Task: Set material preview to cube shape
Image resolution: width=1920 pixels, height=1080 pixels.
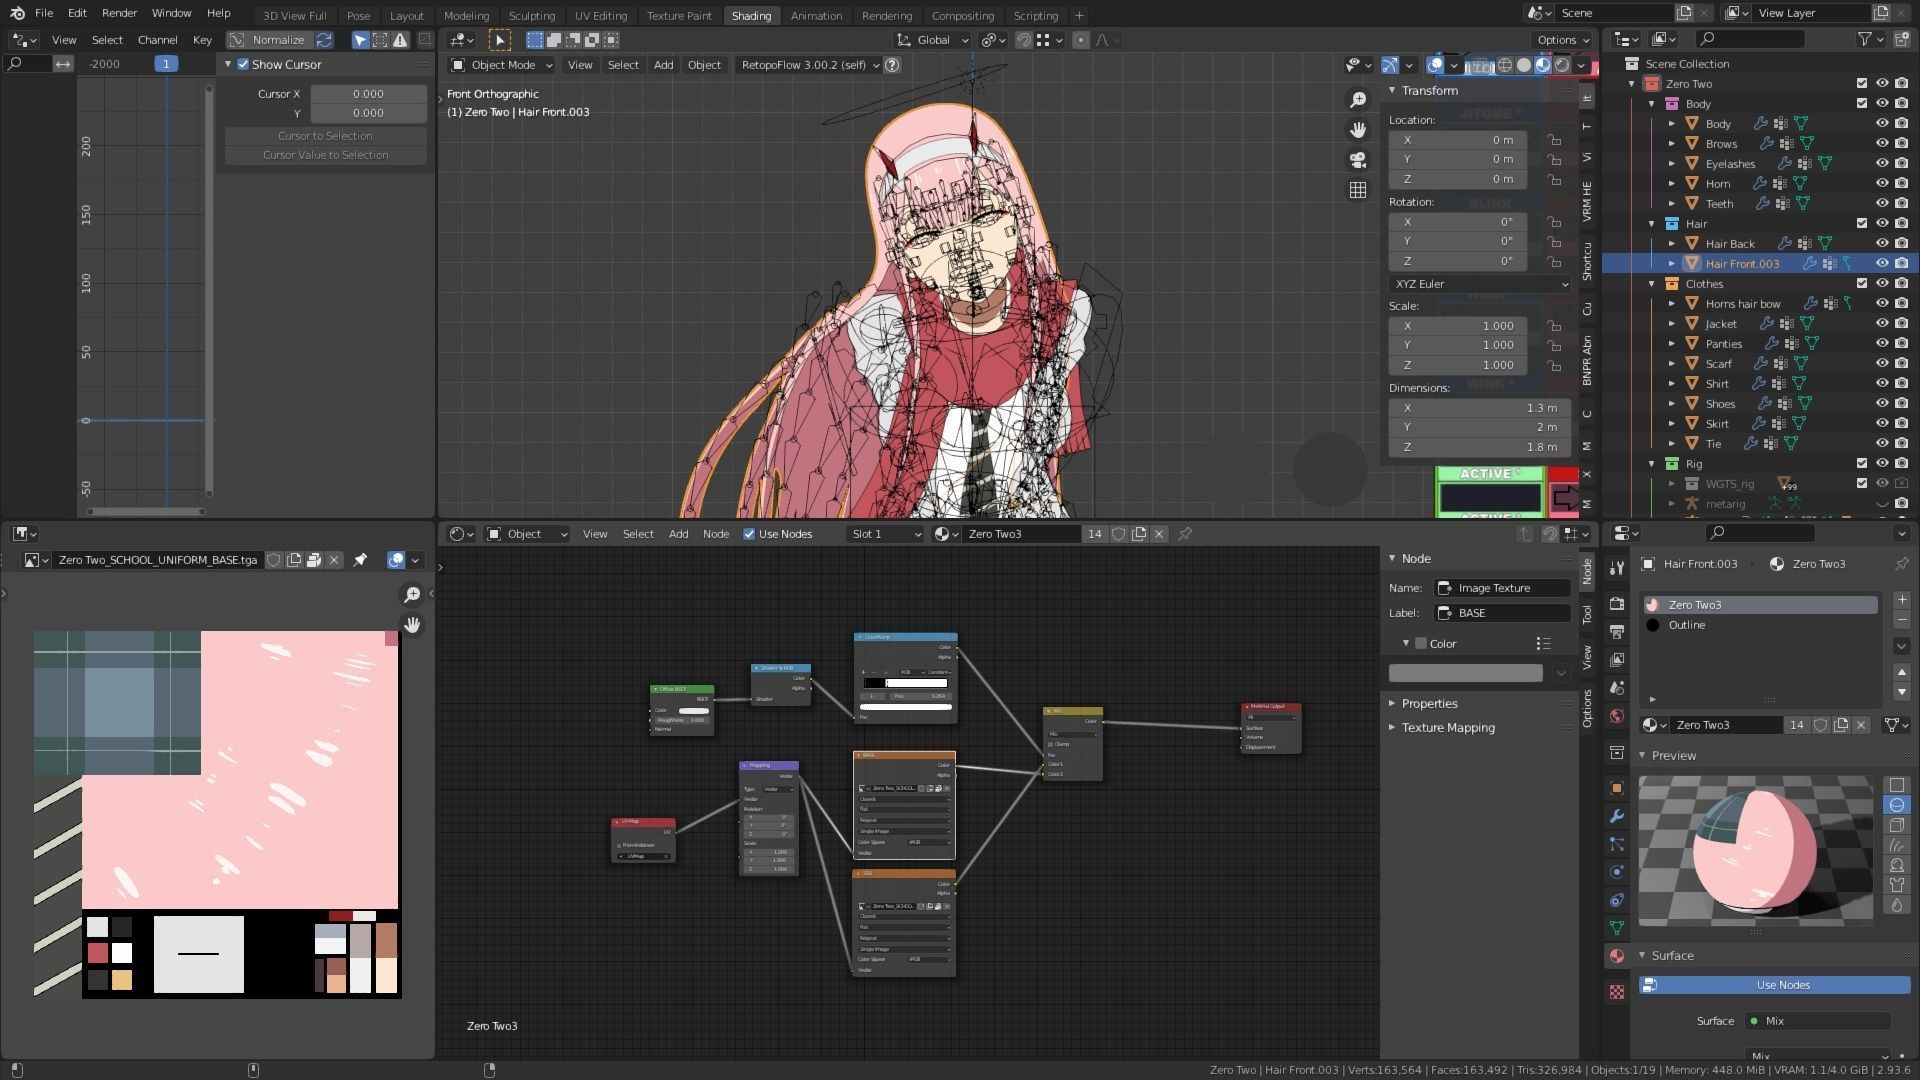Action: (x=1897, y=825)
